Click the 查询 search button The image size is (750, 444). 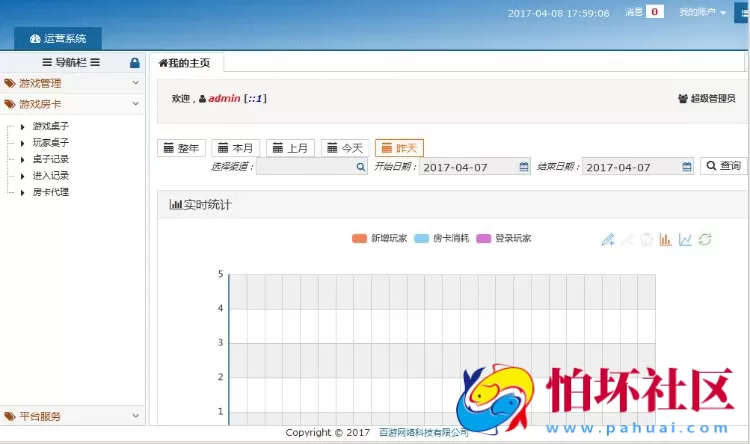[x=724, y=166]
